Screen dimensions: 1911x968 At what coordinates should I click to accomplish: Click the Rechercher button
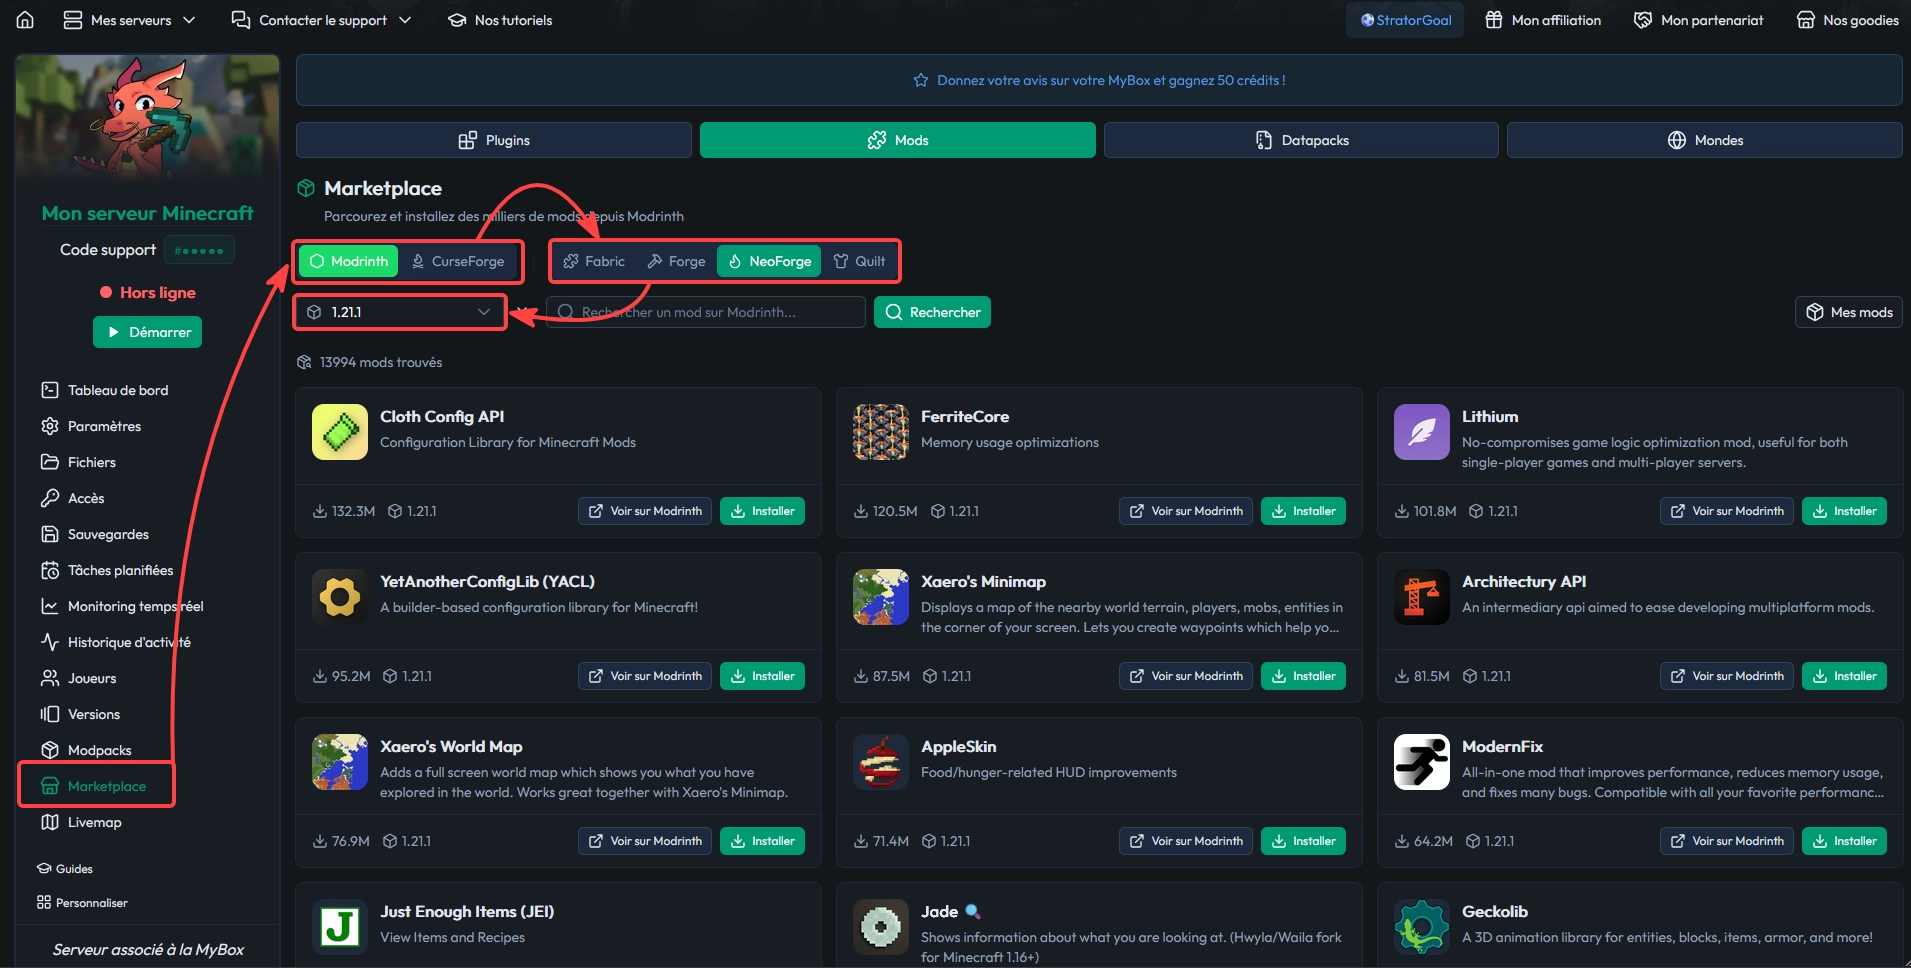click(932, 312)
